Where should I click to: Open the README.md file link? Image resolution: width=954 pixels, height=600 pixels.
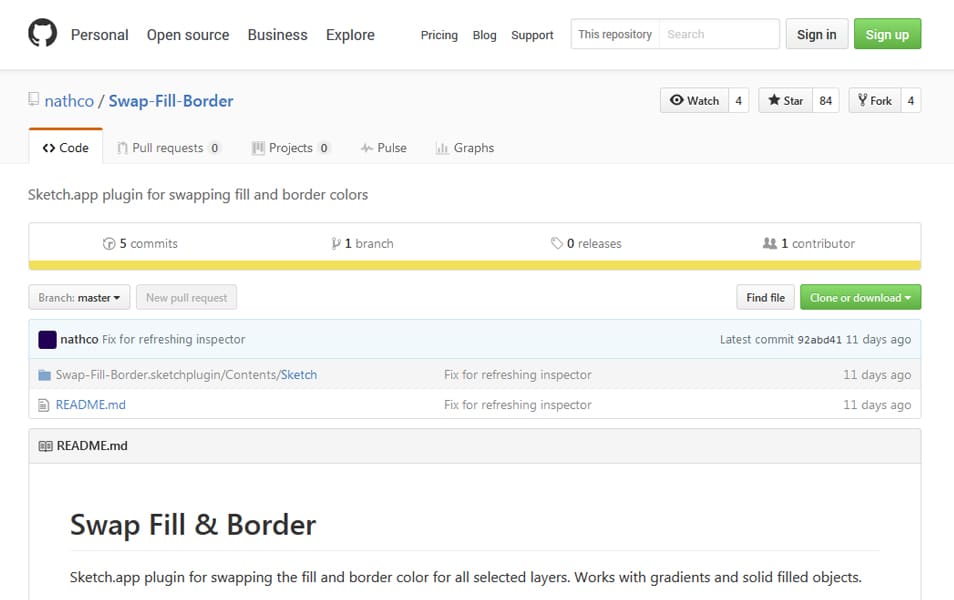click(x=91, y=405)
